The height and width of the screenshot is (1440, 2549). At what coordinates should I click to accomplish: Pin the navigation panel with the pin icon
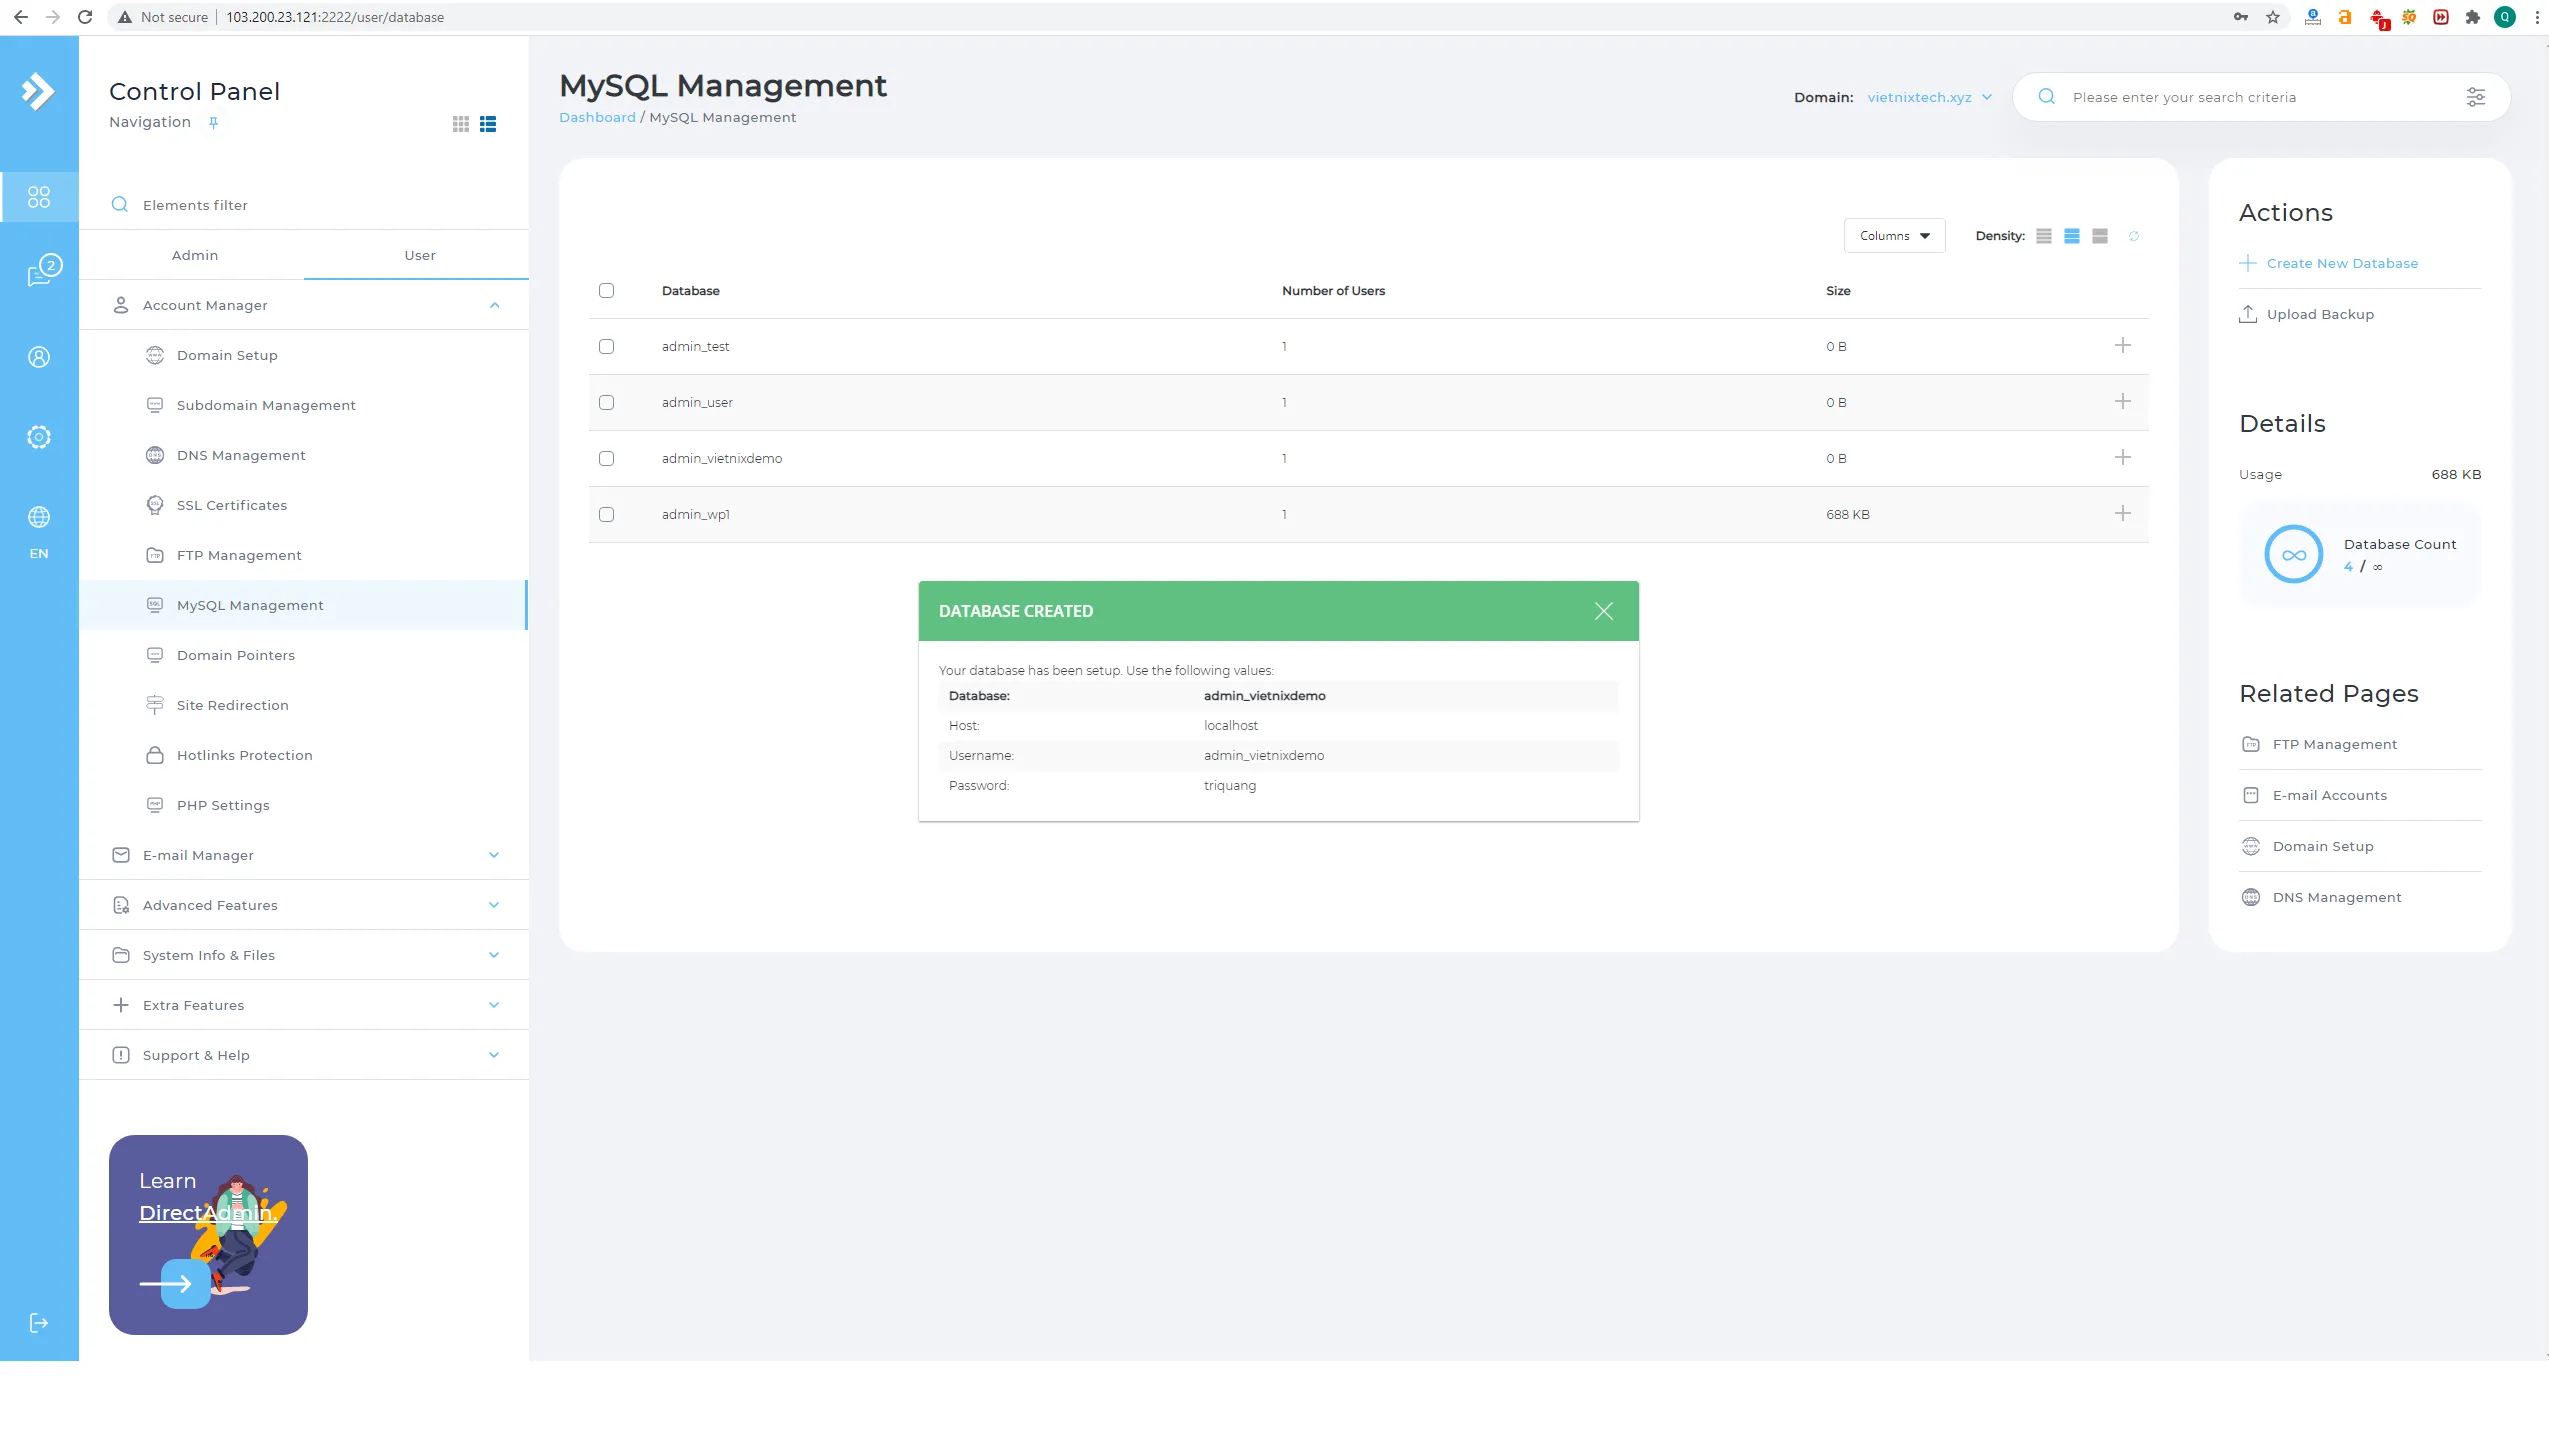click(x=214, y=122)
